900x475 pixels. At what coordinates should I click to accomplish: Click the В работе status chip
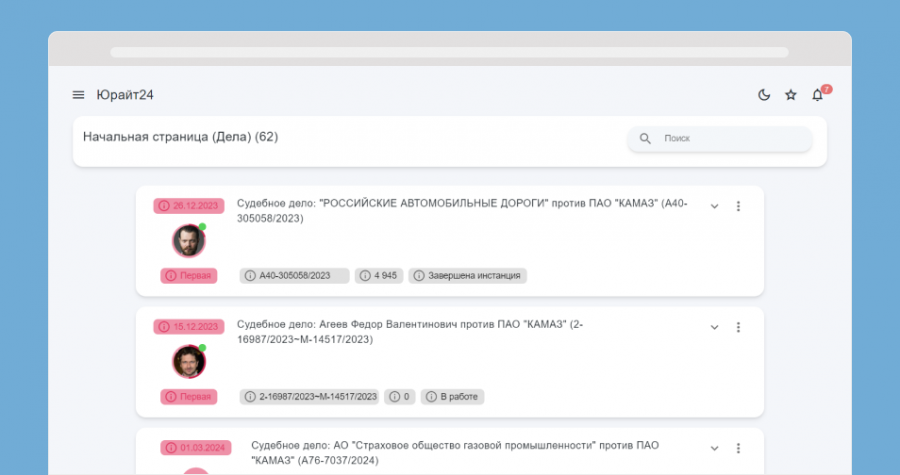pos(453,397)
